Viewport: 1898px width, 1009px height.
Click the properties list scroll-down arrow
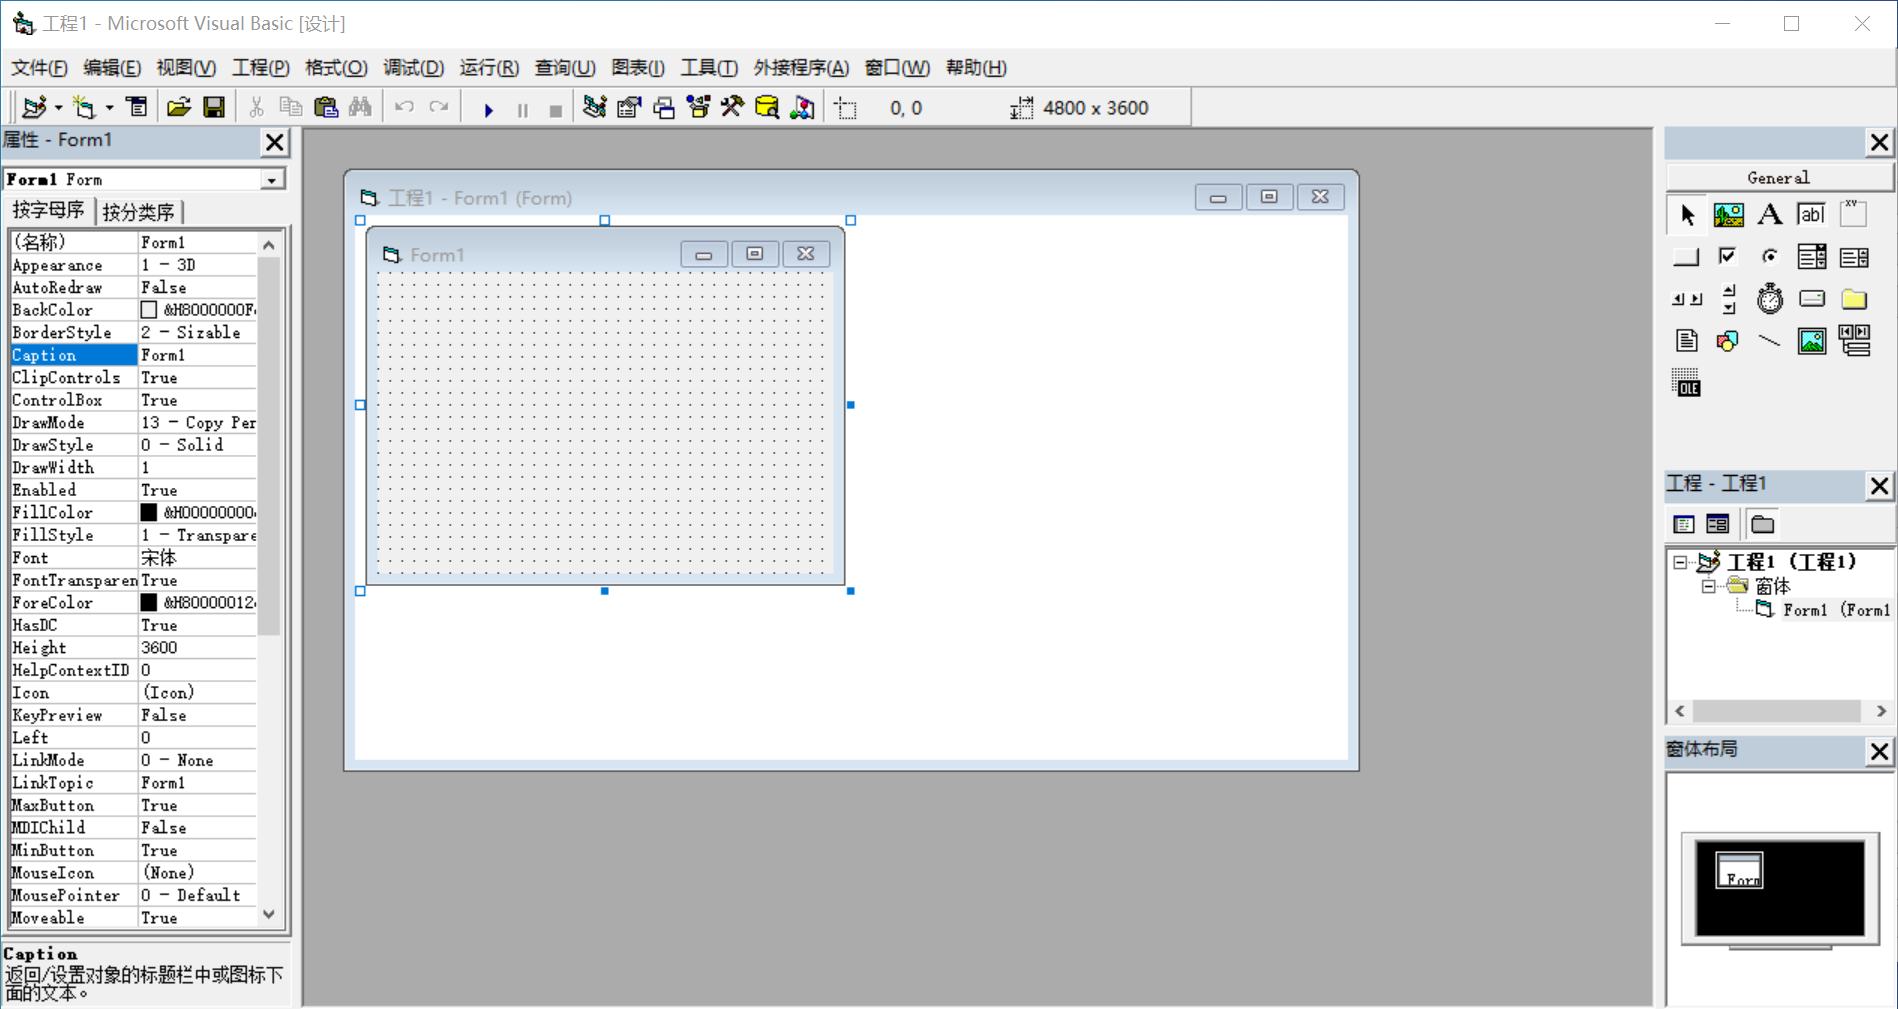click(x=269, y=915)
